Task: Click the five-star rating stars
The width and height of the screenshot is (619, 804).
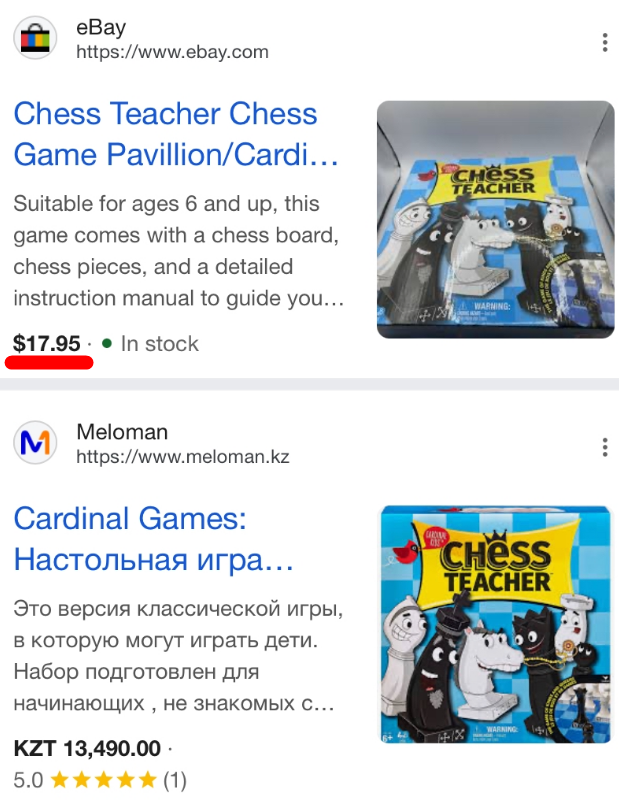Action: tap(104, 780)
